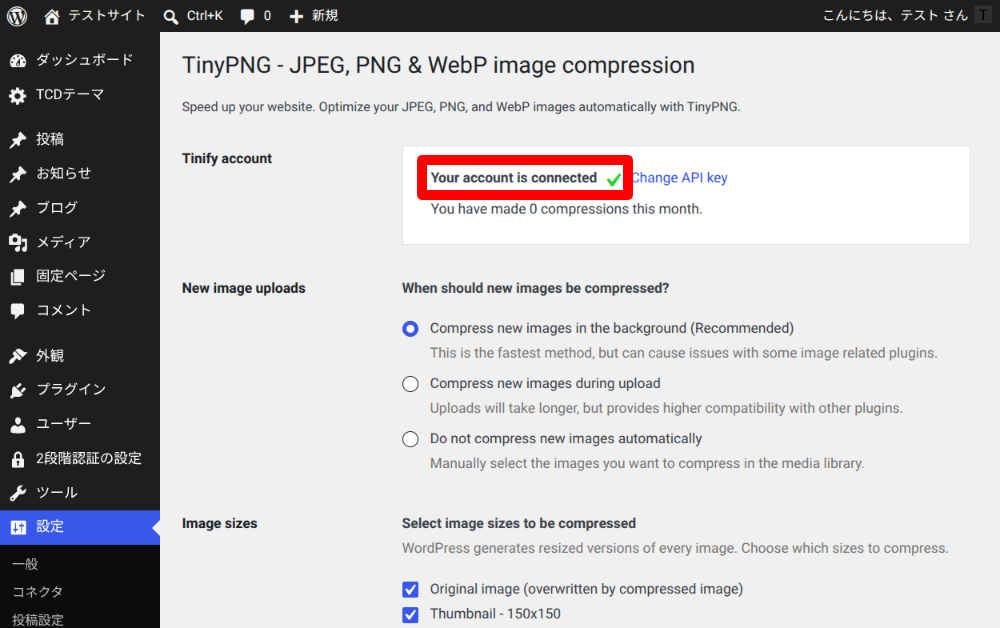Click the 外観 paintbrush icon

point(18,356)
